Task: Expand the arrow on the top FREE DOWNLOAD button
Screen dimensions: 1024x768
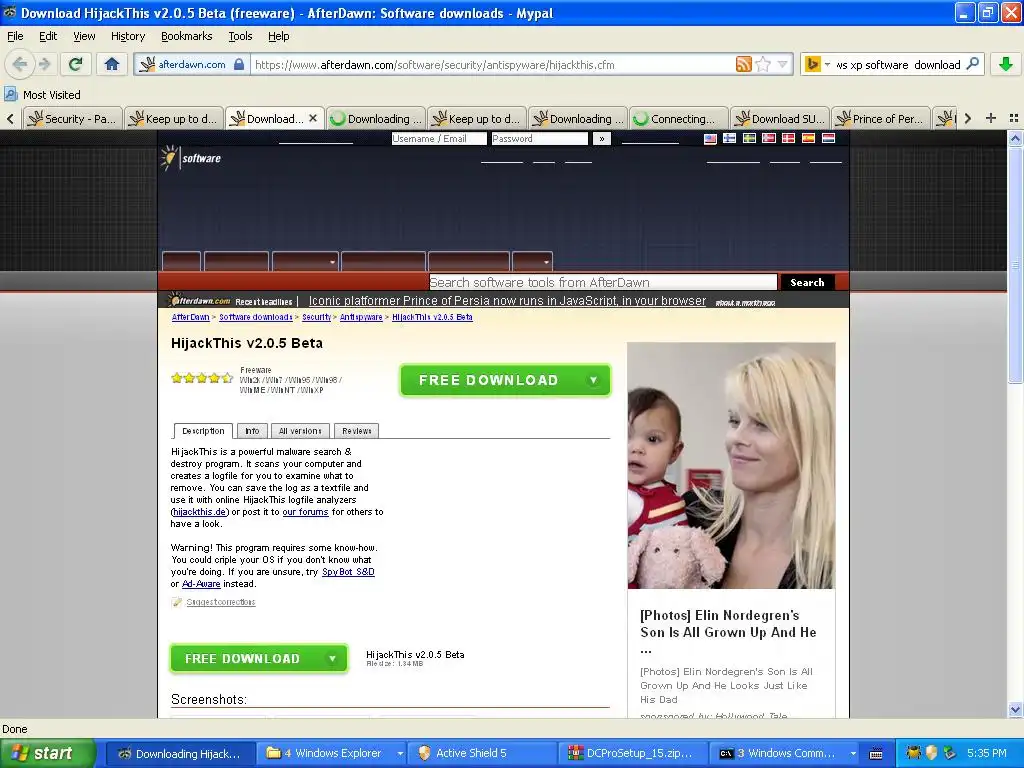Action: (x=593, y=380)
